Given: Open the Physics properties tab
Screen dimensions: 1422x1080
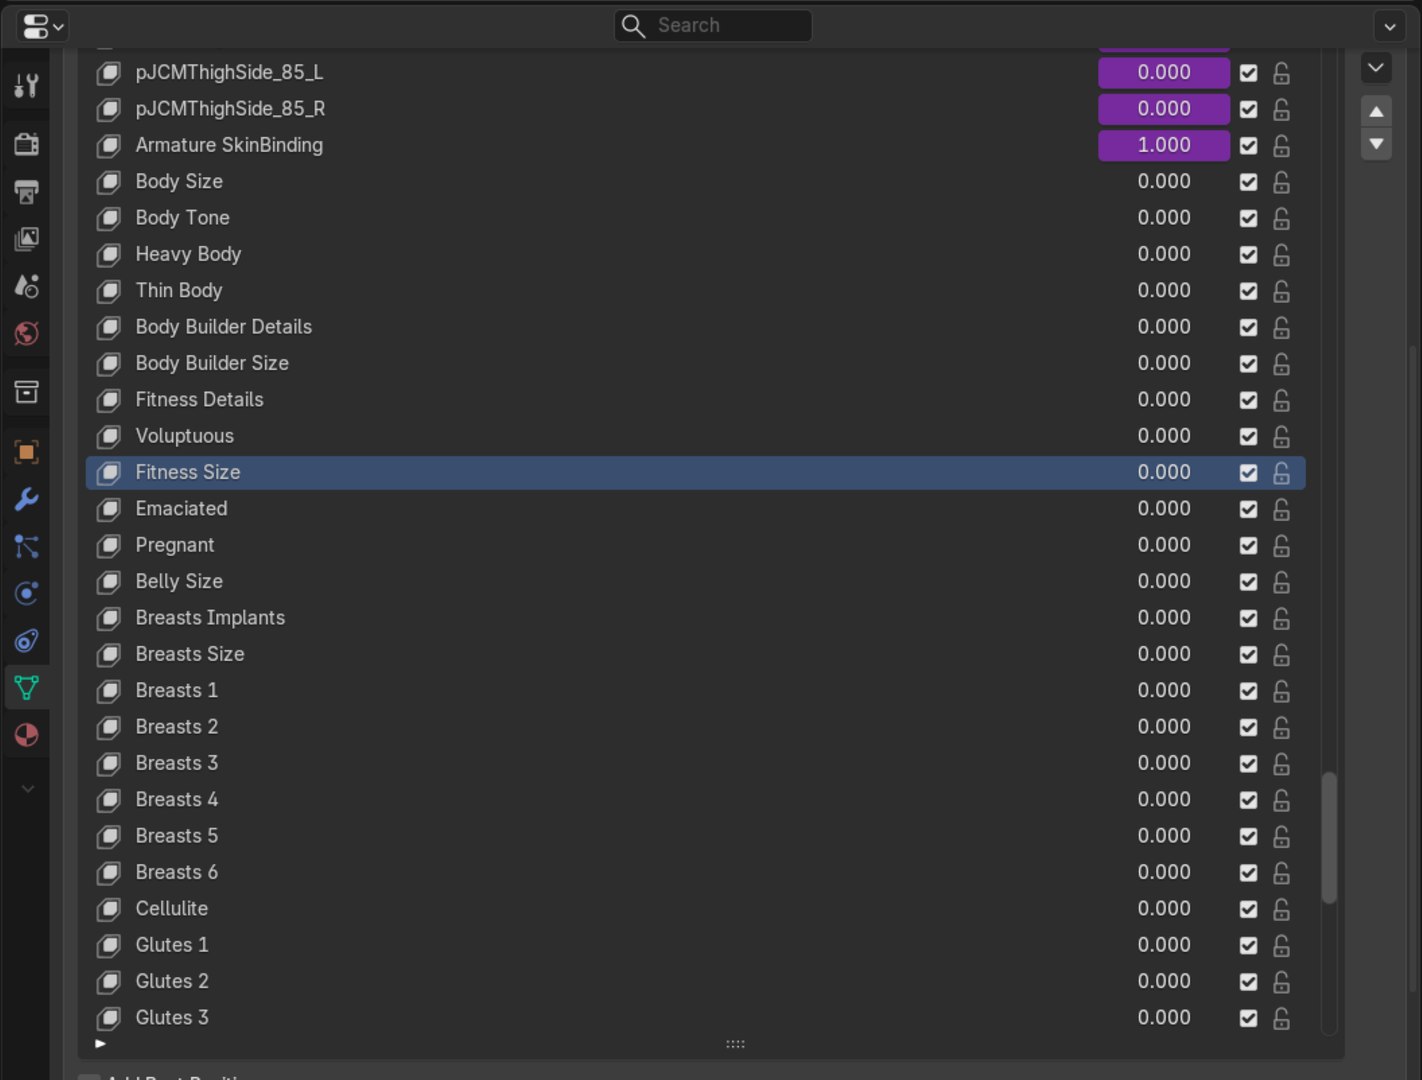Looking at the screenshot, I should pos(27,593).
